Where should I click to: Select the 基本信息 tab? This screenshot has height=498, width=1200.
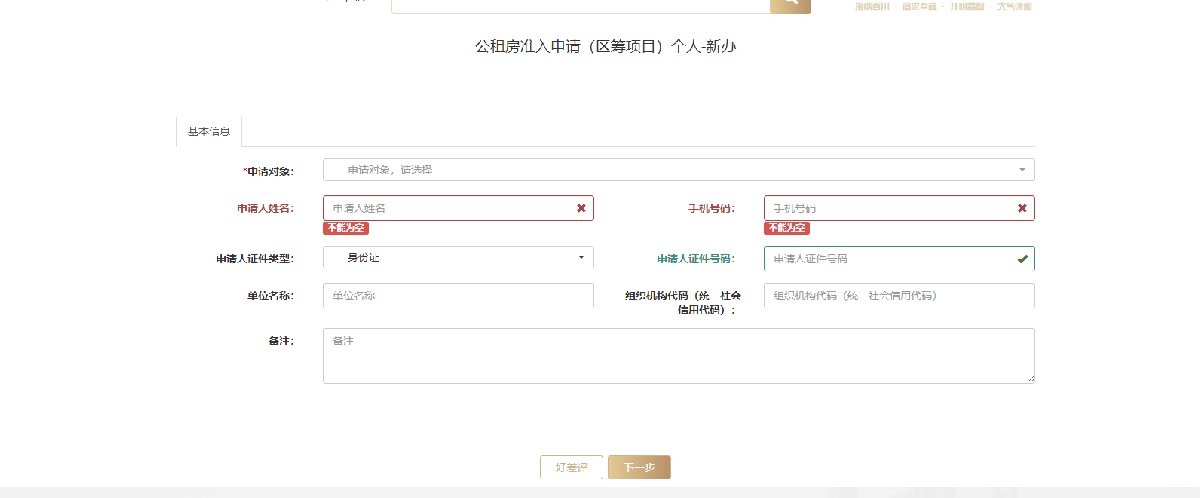(209, 132)
